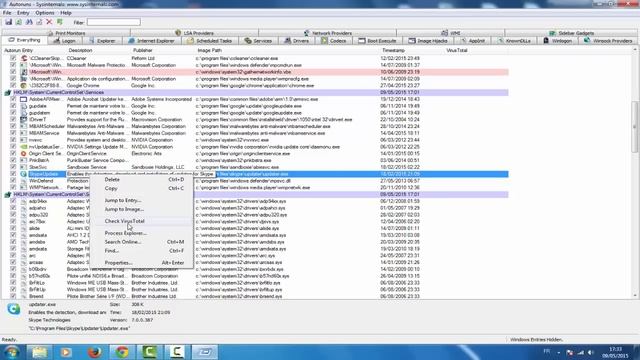Open the Options menu
Screen dimensions: 640x360
coord(44,13)
